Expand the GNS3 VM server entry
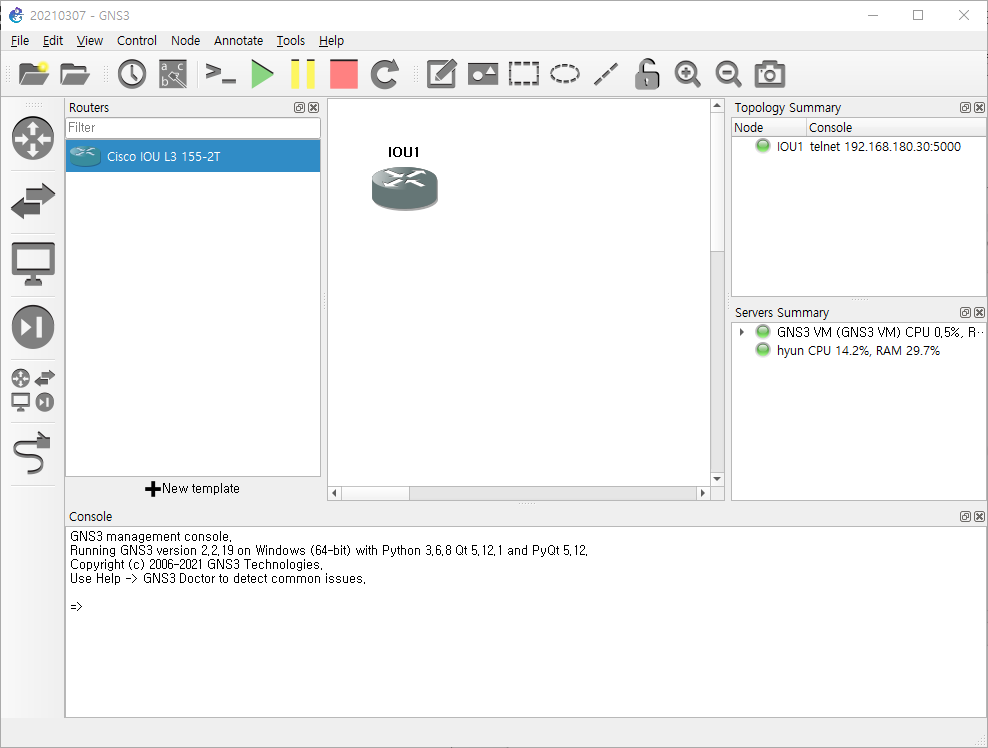The image size is (988, 748). click(x=742, y=331)
